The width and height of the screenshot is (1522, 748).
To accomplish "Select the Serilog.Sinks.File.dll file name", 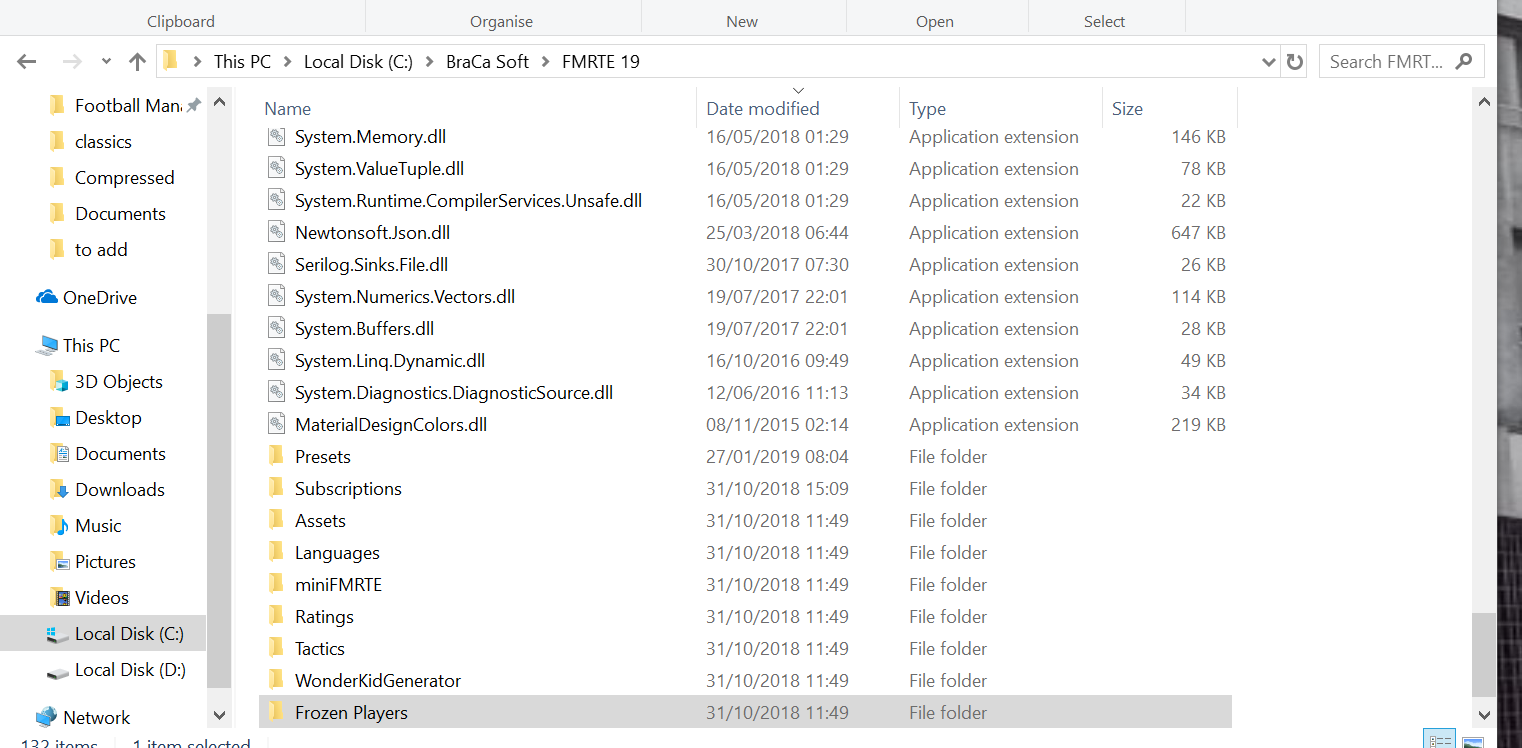I will pyautogui.click(x=371, y=265).
